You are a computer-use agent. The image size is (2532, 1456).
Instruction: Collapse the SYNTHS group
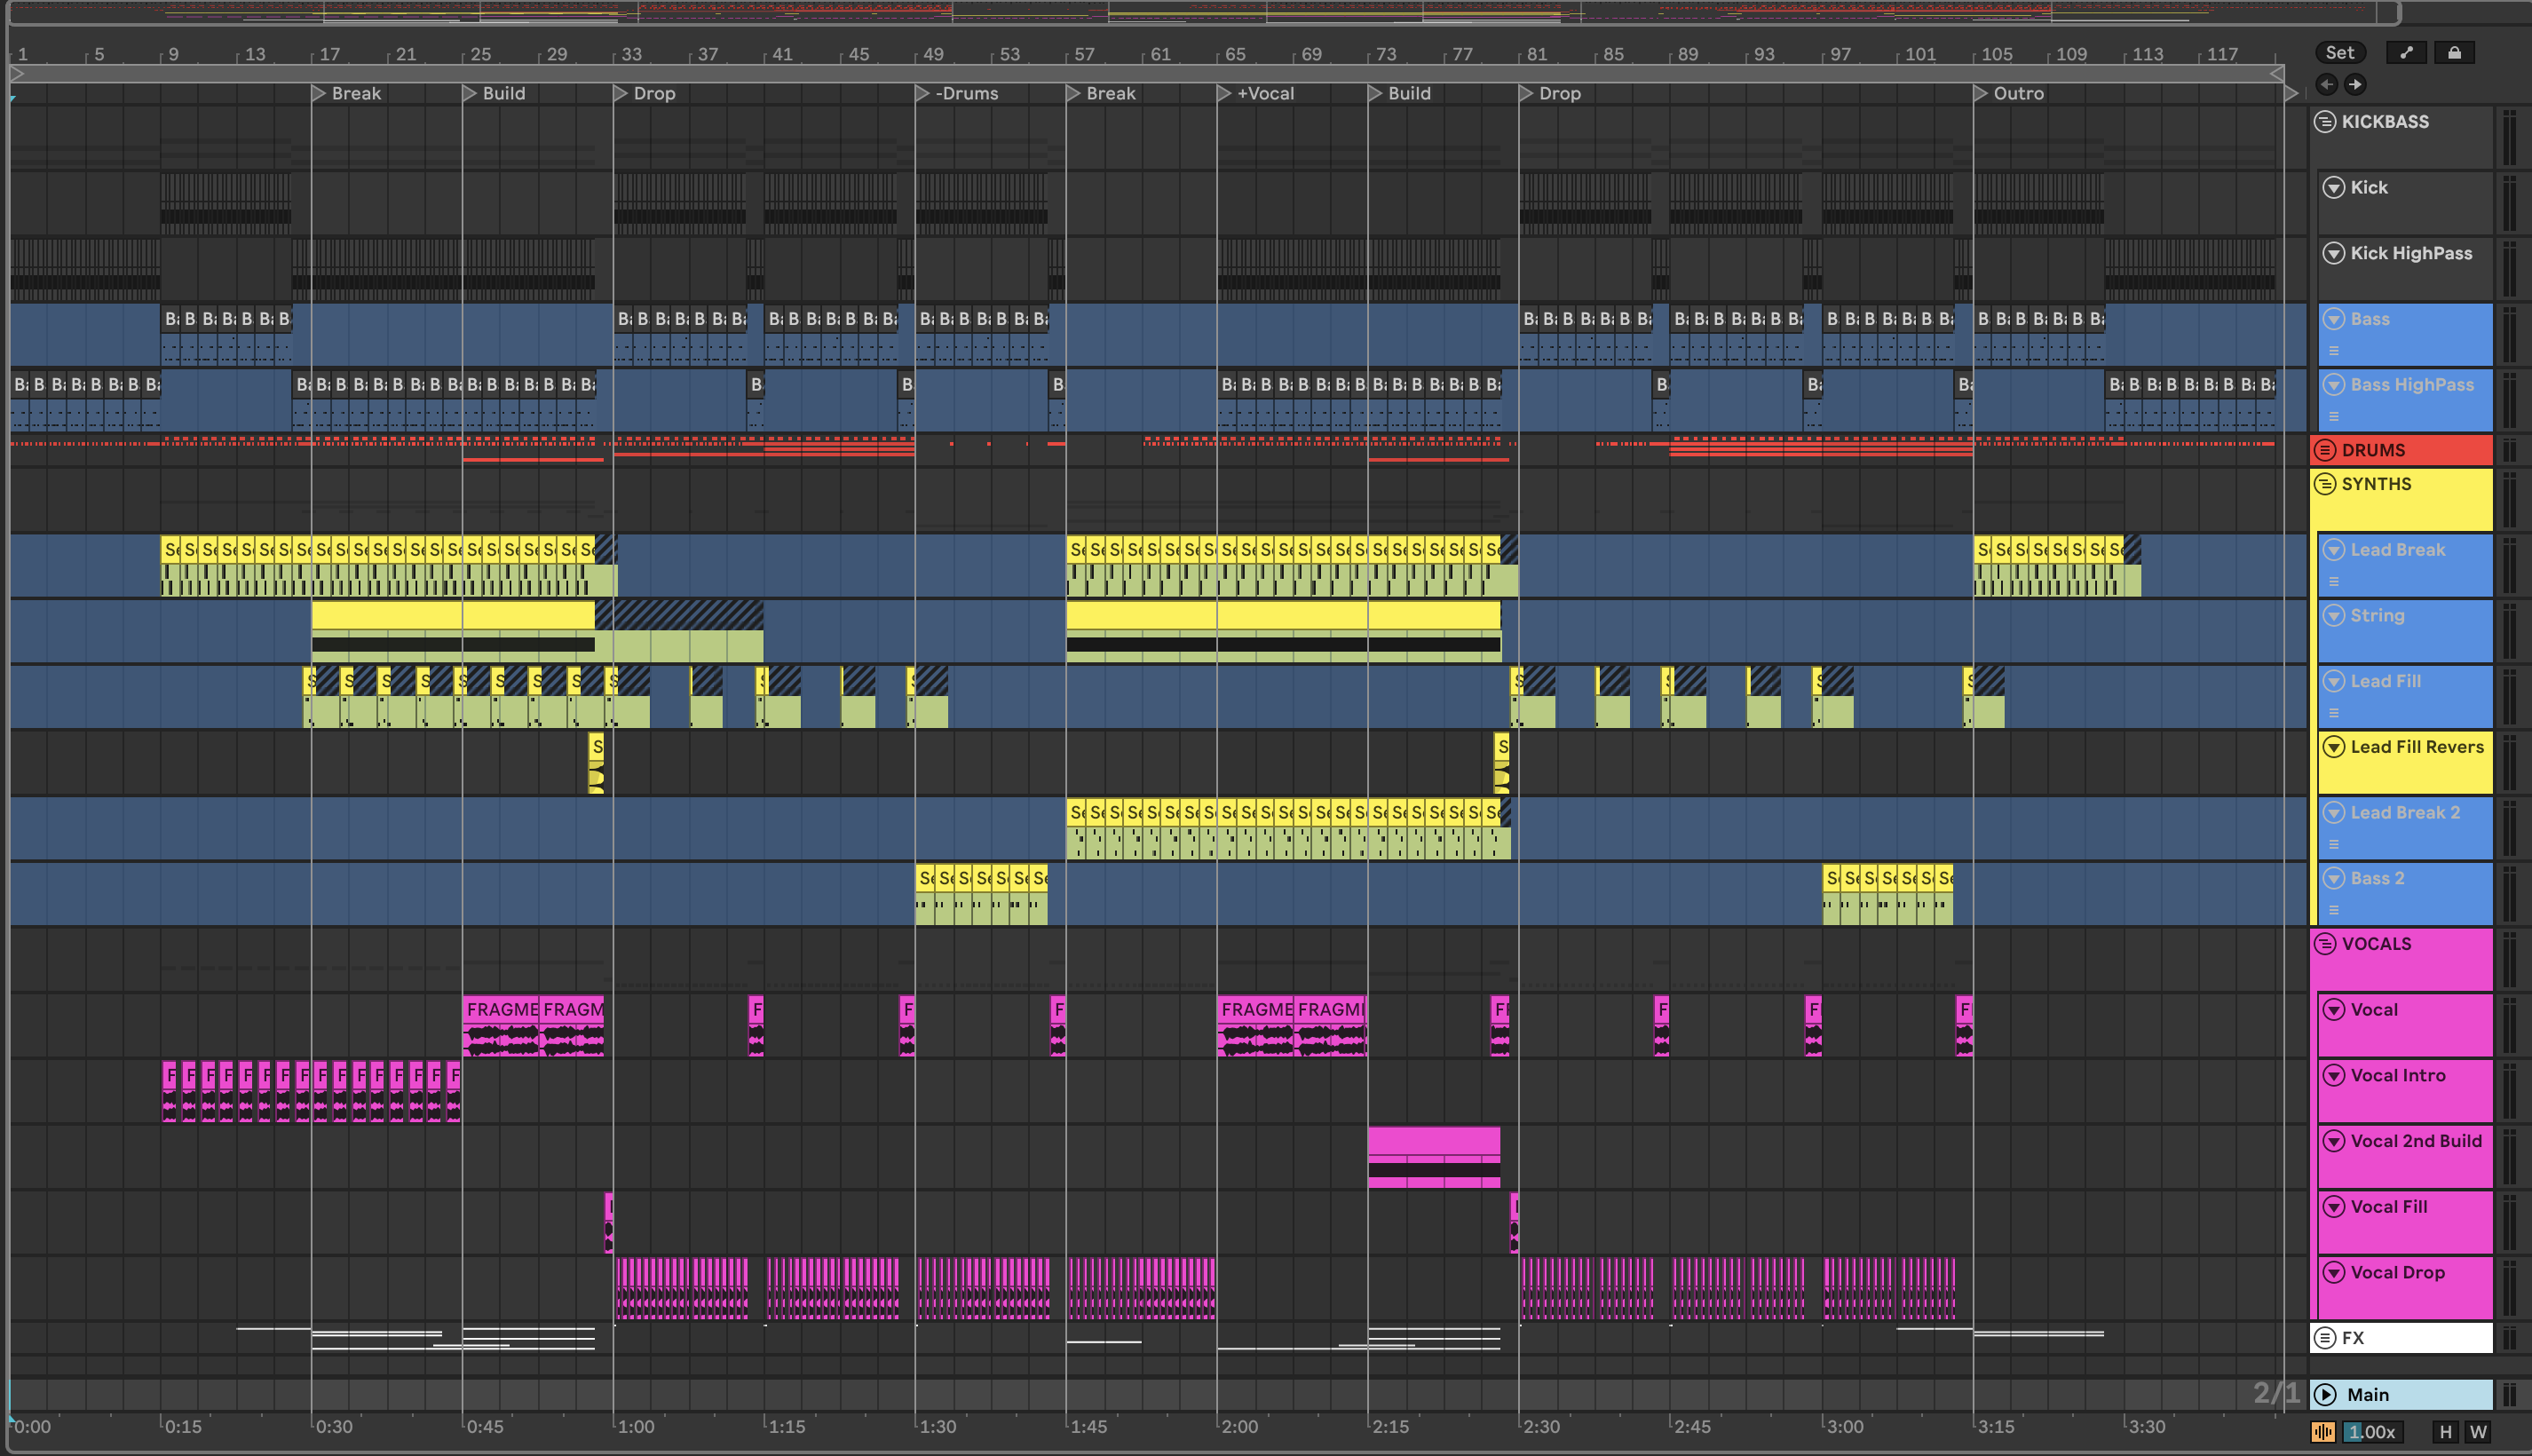tap(2326, 484)
